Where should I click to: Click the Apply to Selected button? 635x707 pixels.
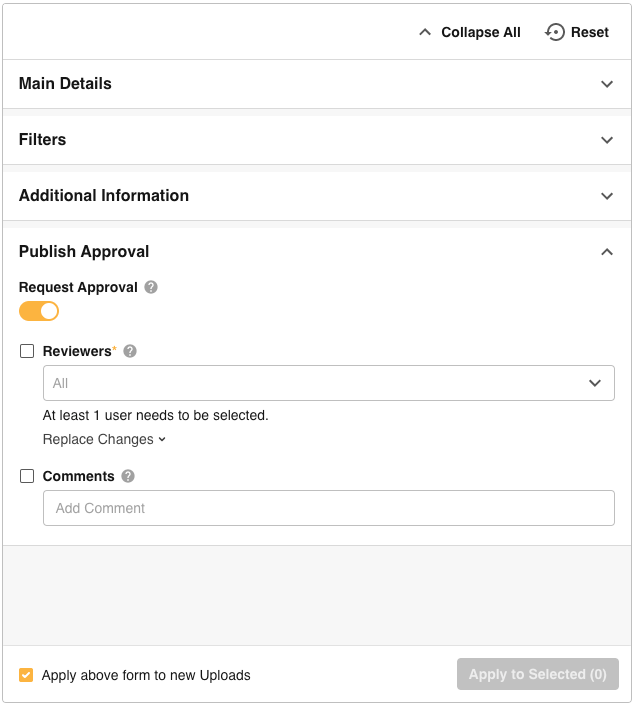537,674
